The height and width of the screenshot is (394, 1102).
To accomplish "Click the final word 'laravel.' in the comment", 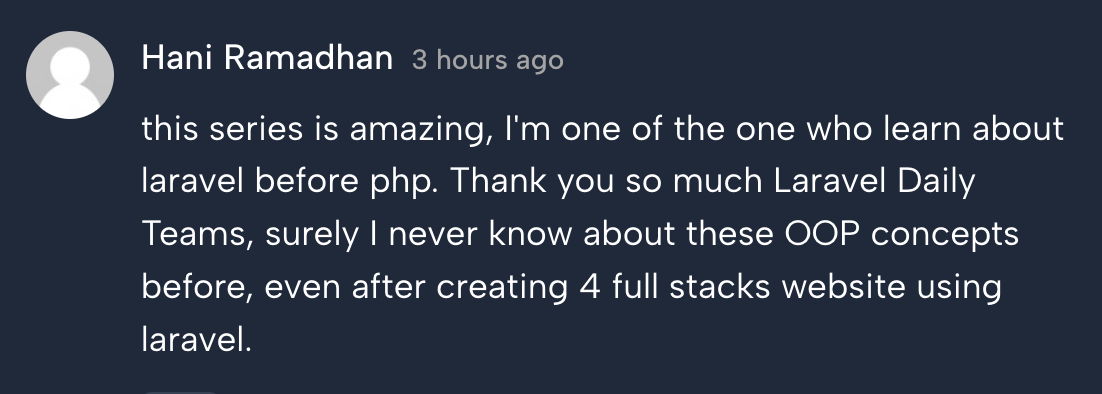I will (x=196, y=339).
